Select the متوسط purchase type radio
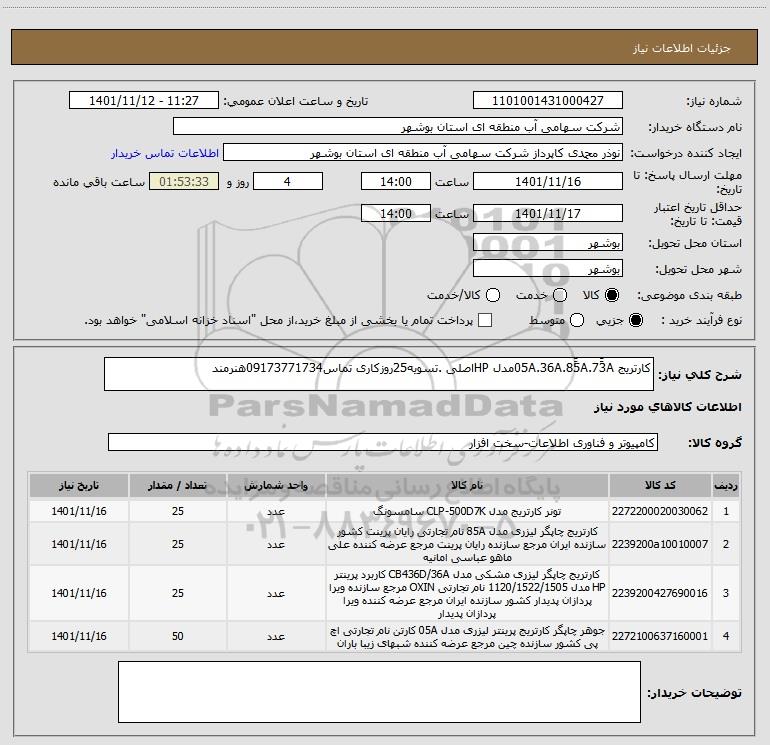The image size is (770, 745). tap(577, 320)
